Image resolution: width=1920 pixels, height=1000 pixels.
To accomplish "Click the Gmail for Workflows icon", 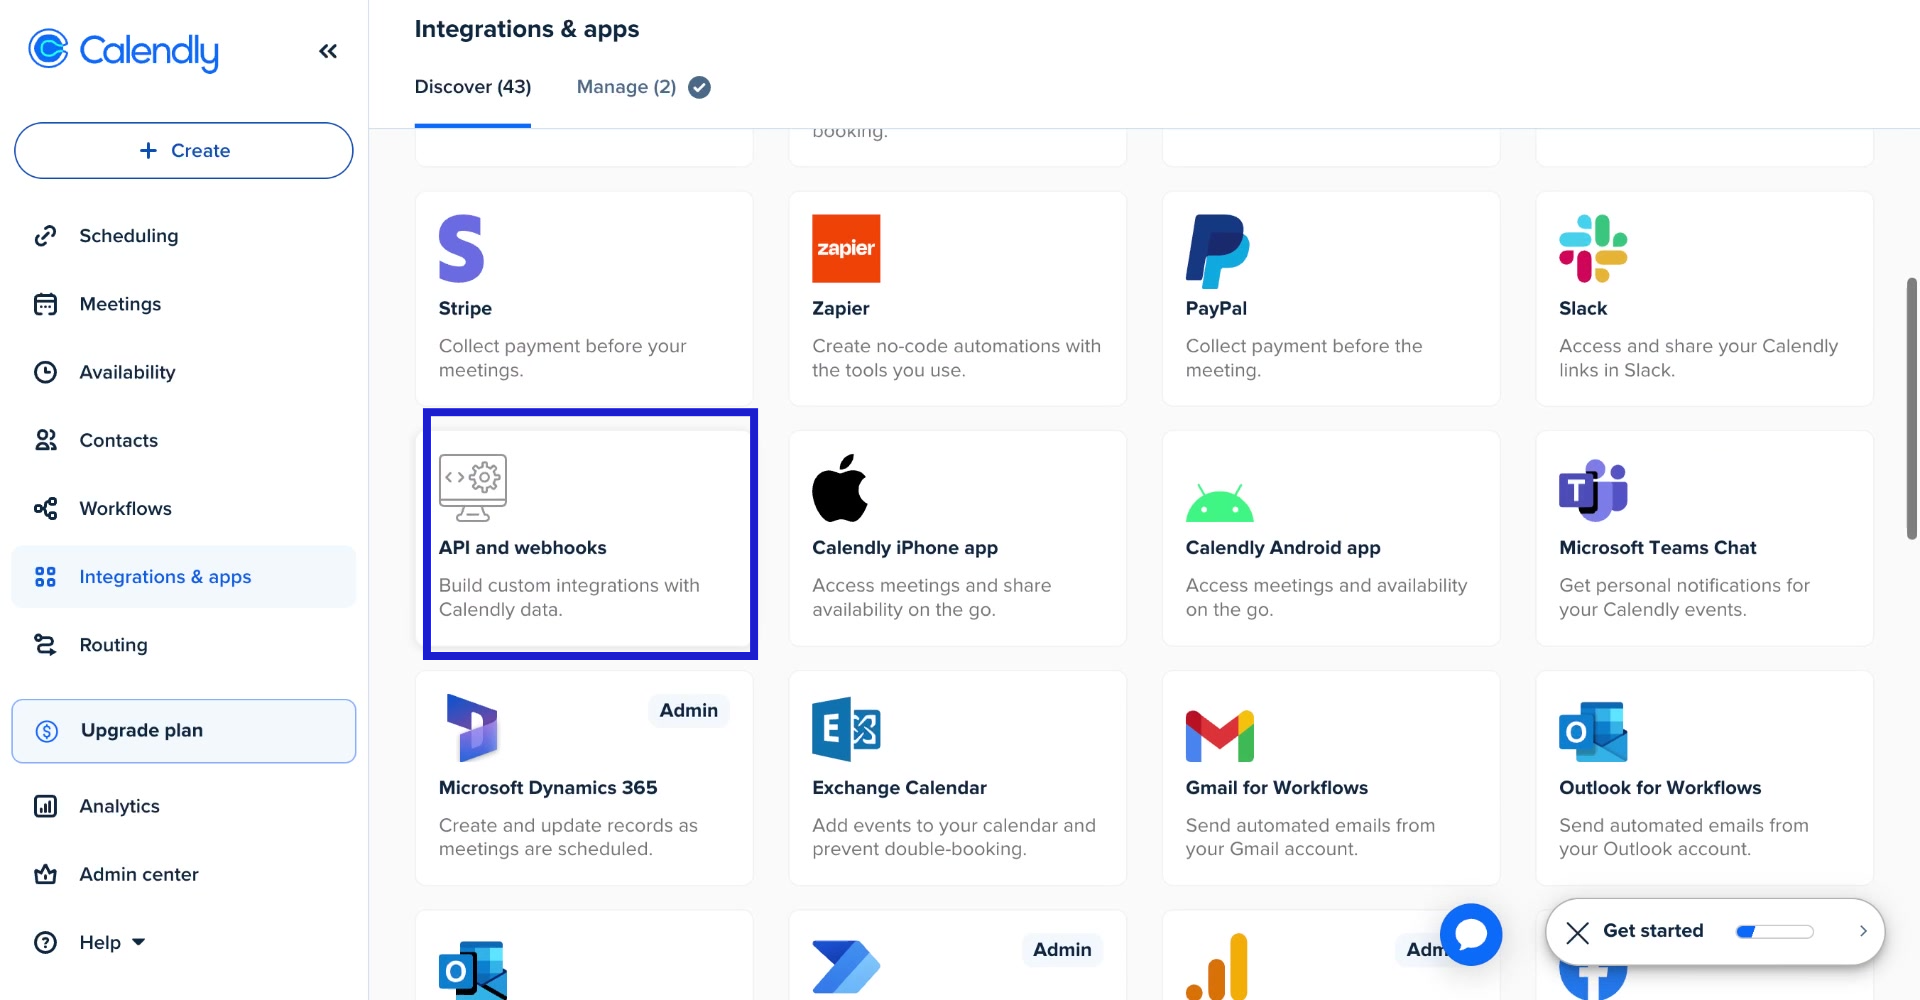I will pos(1219,736).
